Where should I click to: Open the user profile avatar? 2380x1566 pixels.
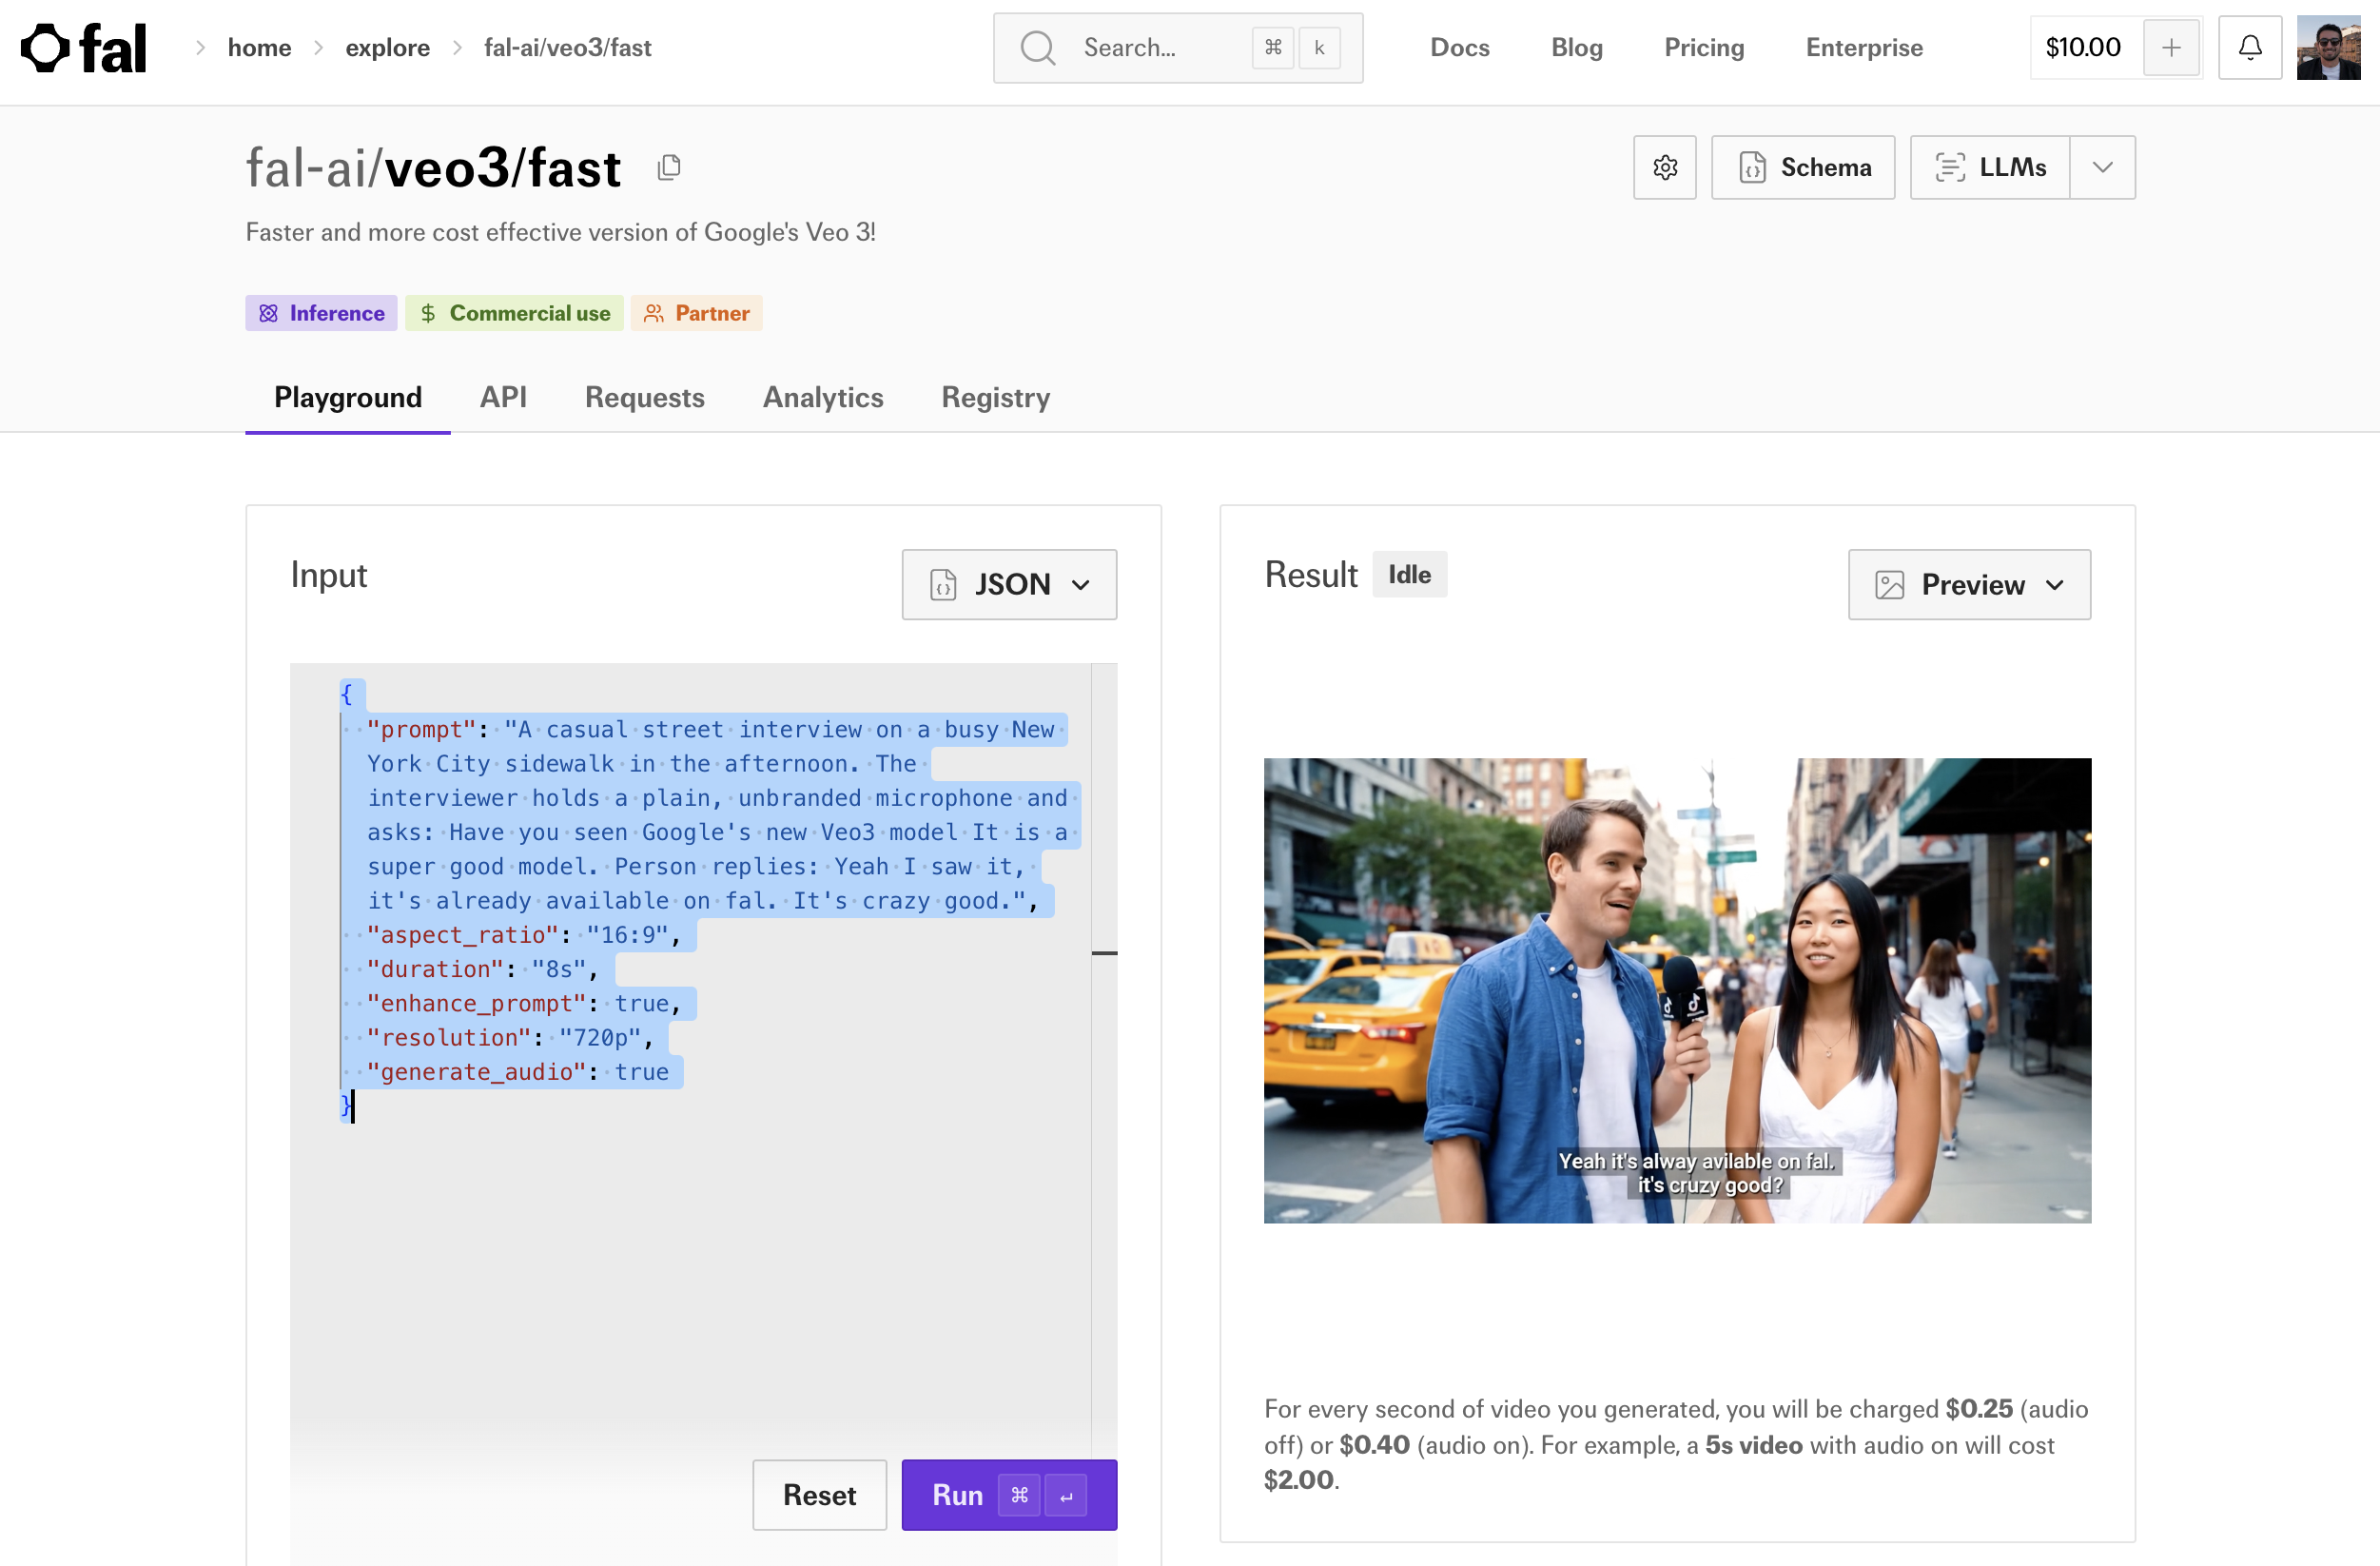pyautogui.click(x=2328, y=47)
